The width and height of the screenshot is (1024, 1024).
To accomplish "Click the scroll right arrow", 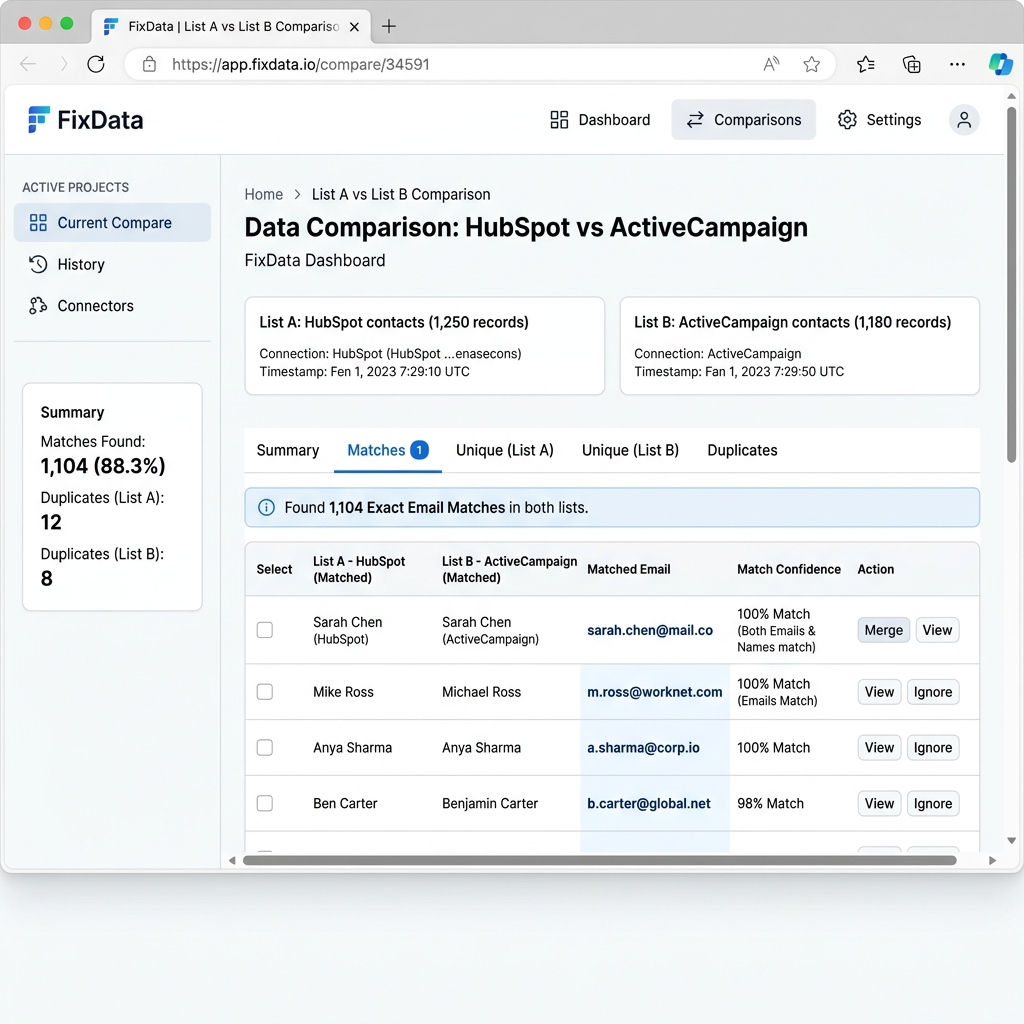I will click(993, 861).
